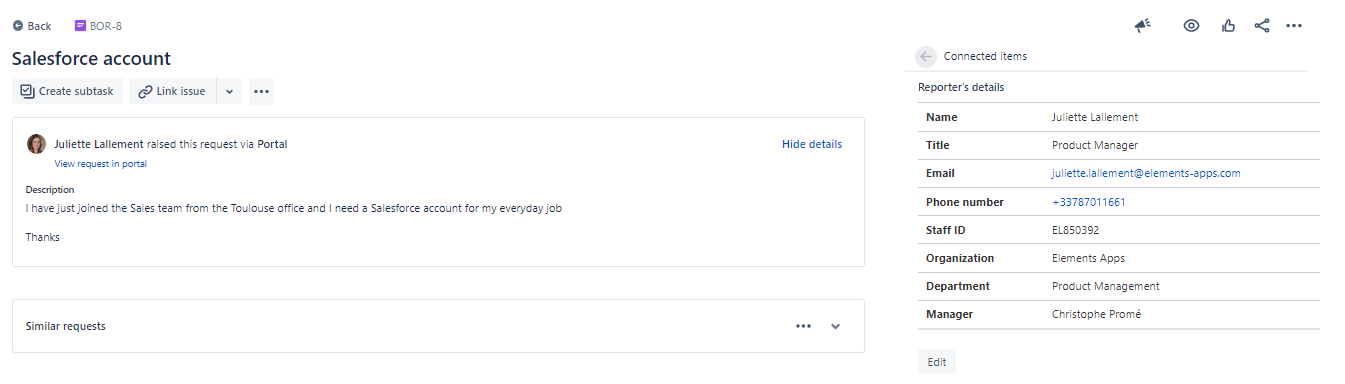
Task: Open the top-right more actions menu
Action: [x=1294, y=26]
